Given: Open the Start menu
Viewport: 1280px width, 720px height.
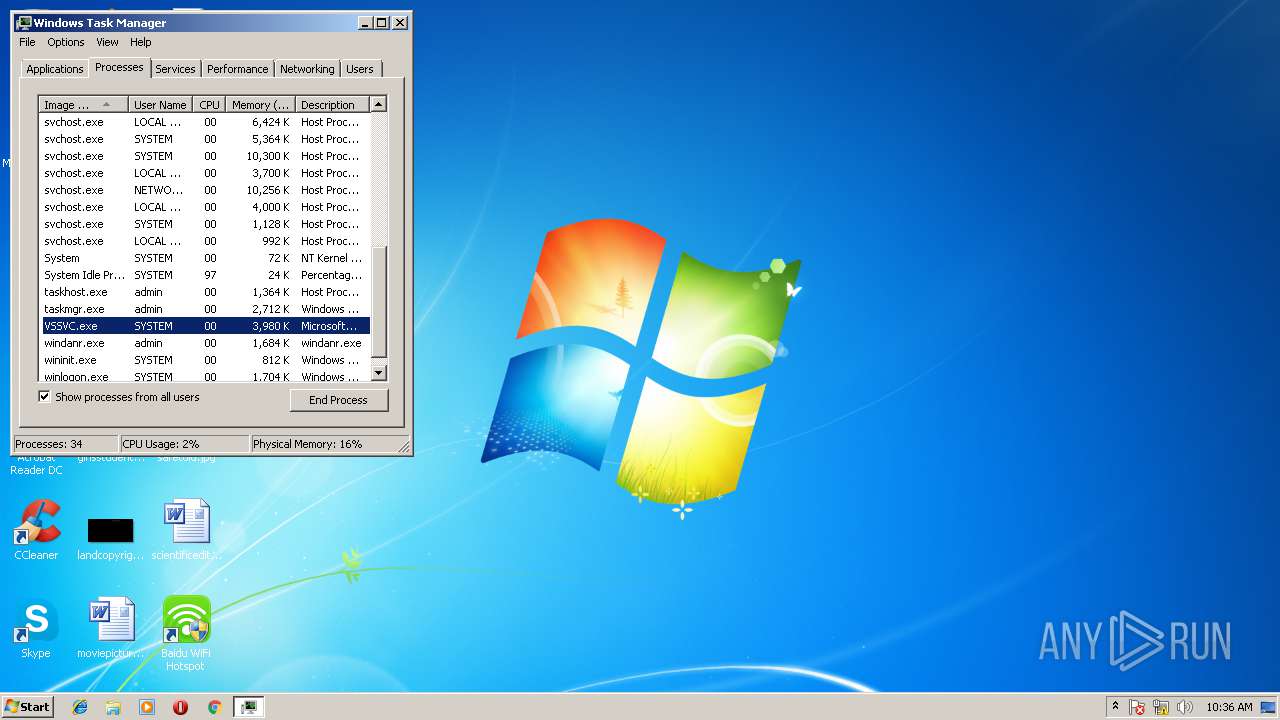Looking at the screenshot, I should click(27, 707).
